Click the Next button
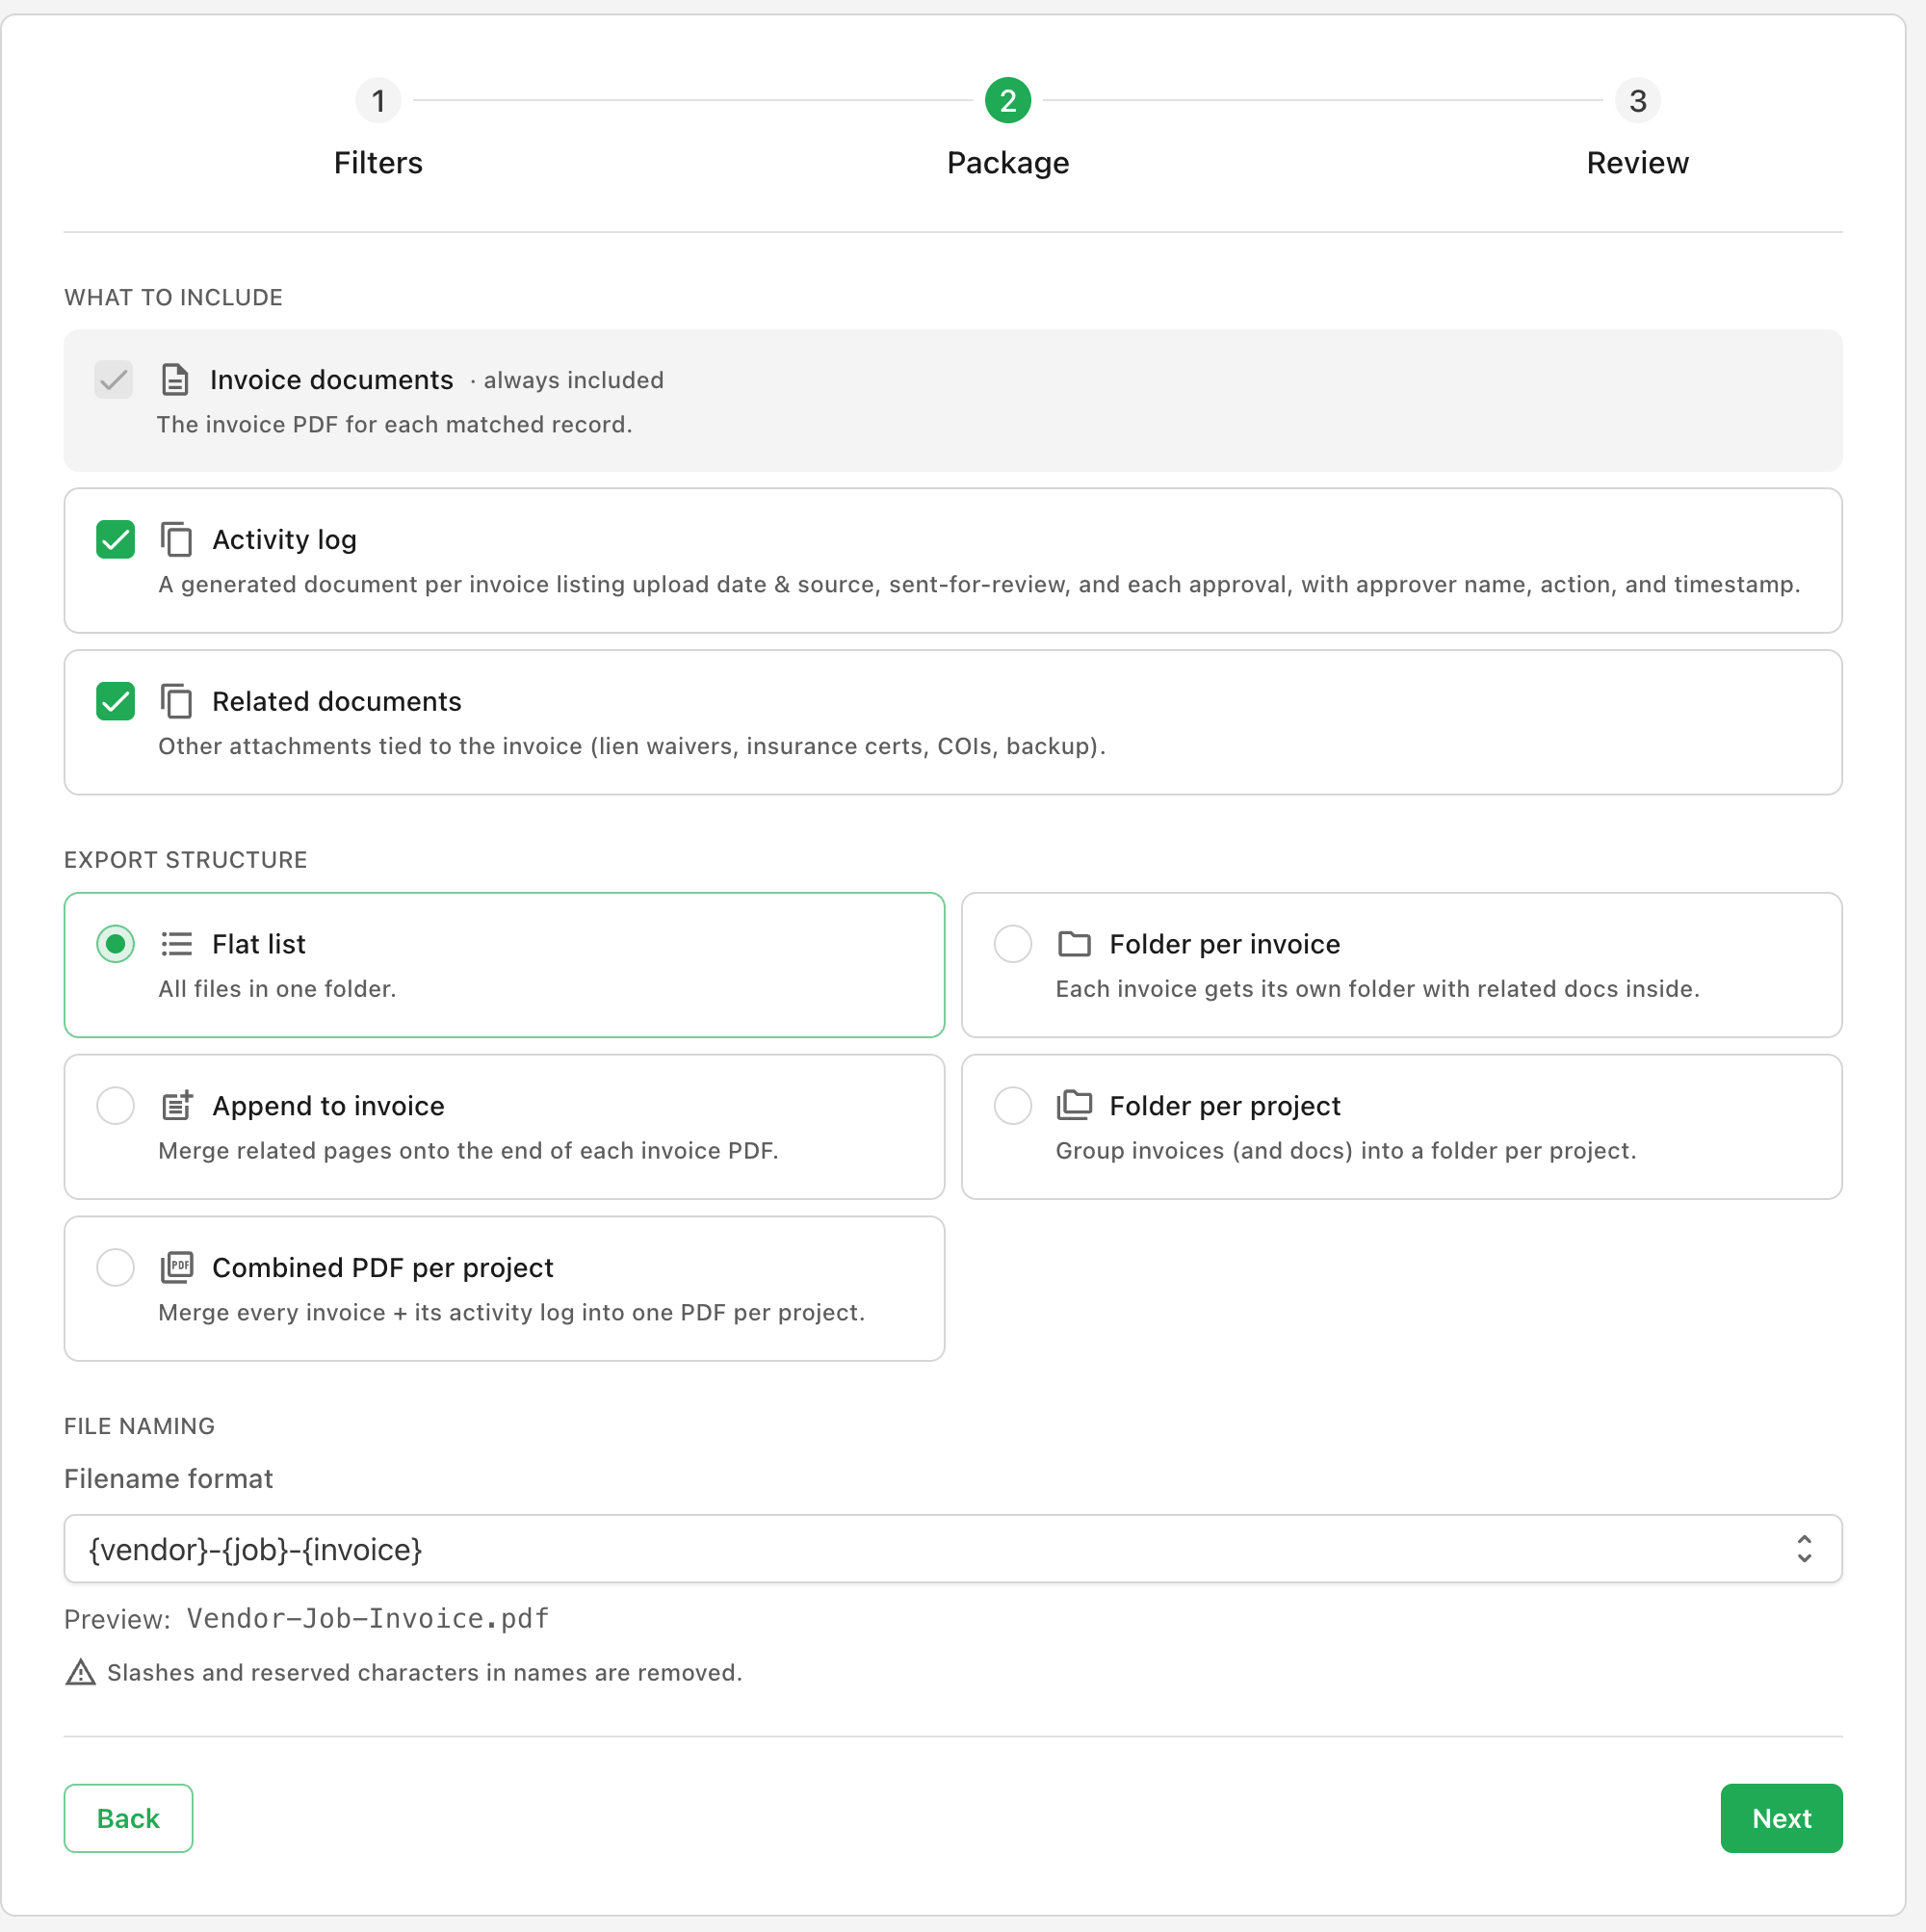 [1781, 1818]
